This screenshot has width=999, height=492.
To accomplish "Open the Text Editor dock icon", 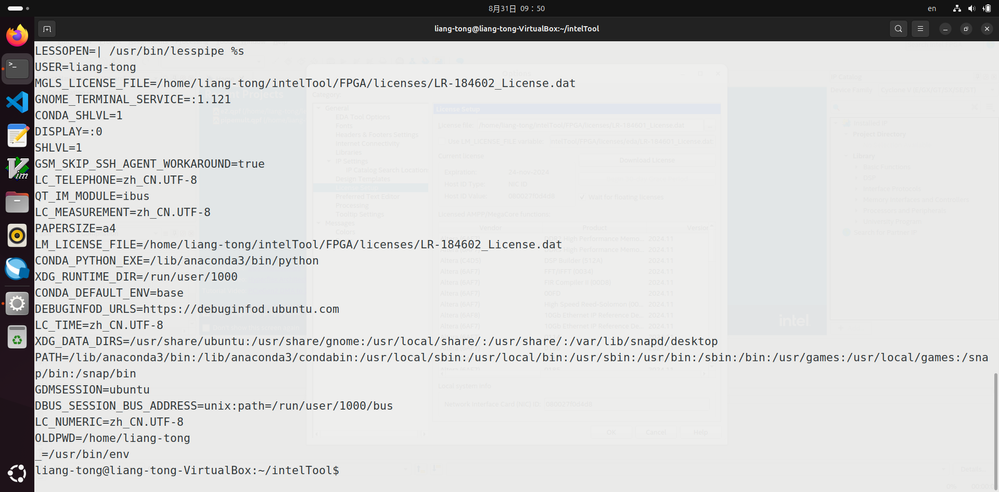I will pos(17,135).
